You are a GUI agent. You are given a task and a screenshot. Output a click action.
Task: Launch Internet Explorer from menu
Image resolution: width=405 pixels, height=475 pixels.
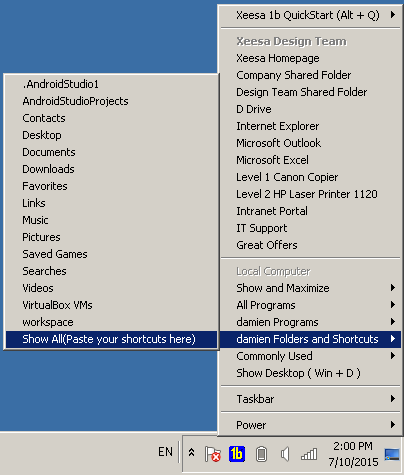[x=311, y=126]
